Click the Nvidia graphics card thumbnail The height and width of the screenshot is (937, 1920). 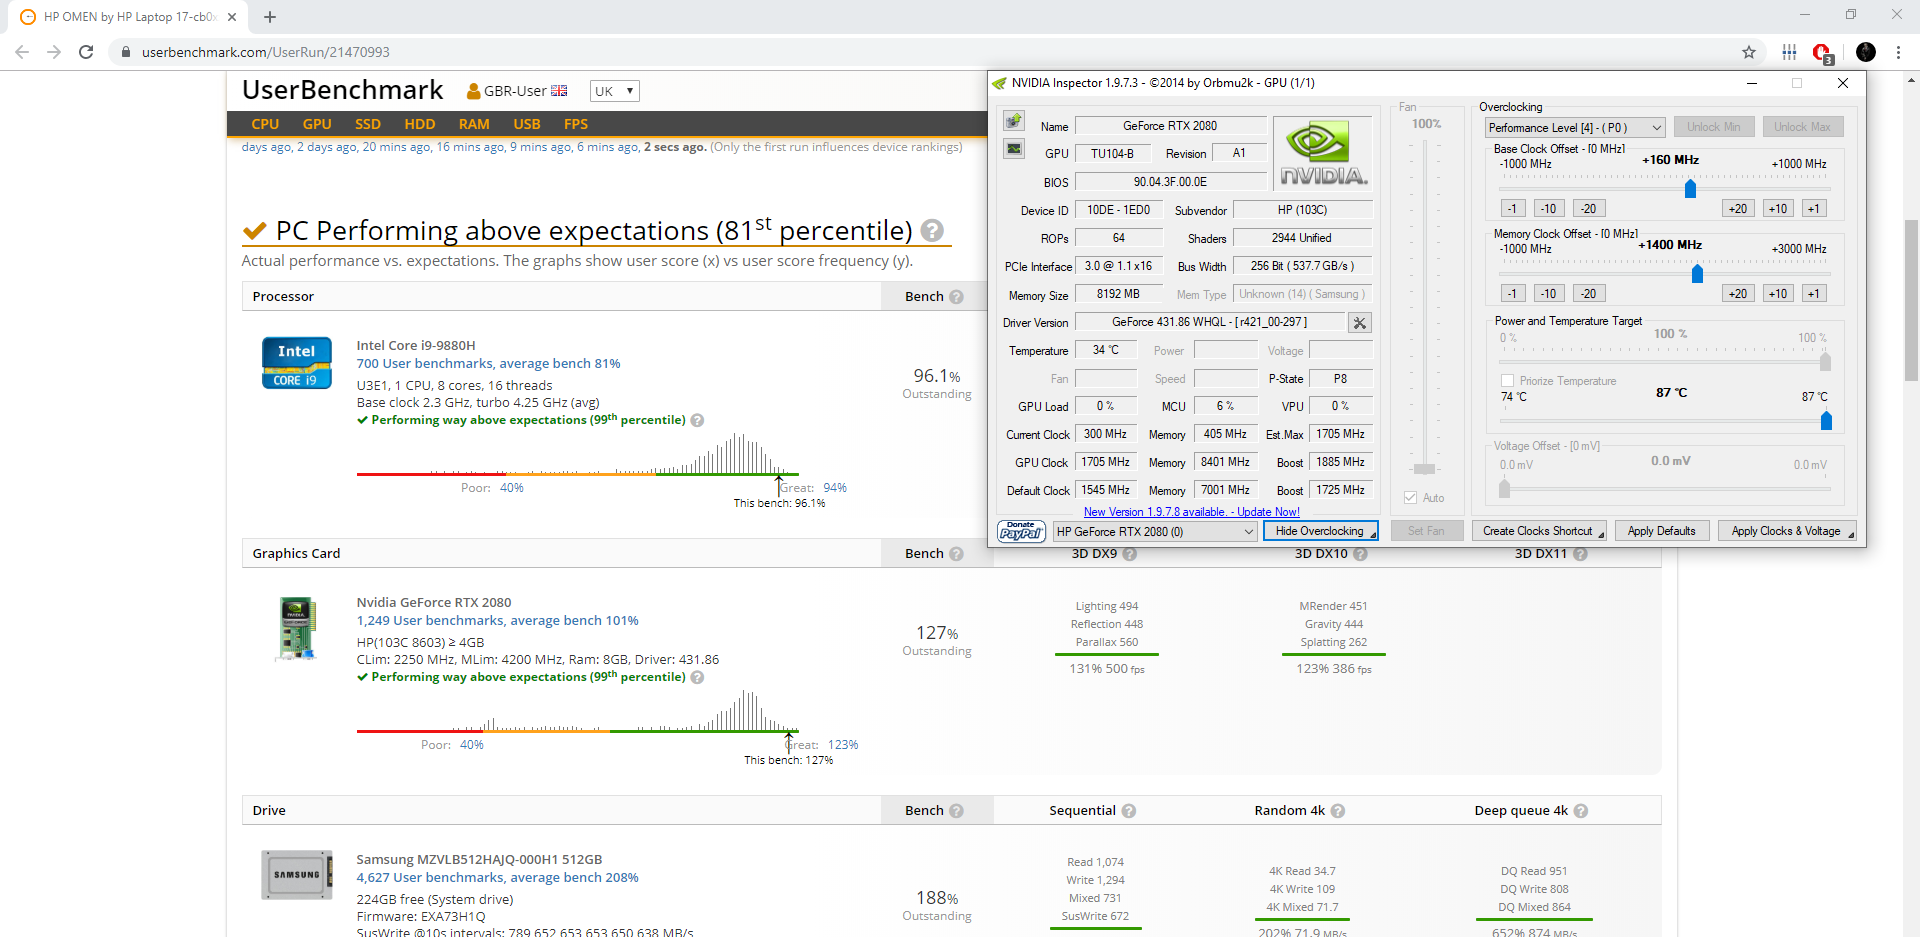click(297, 629)
